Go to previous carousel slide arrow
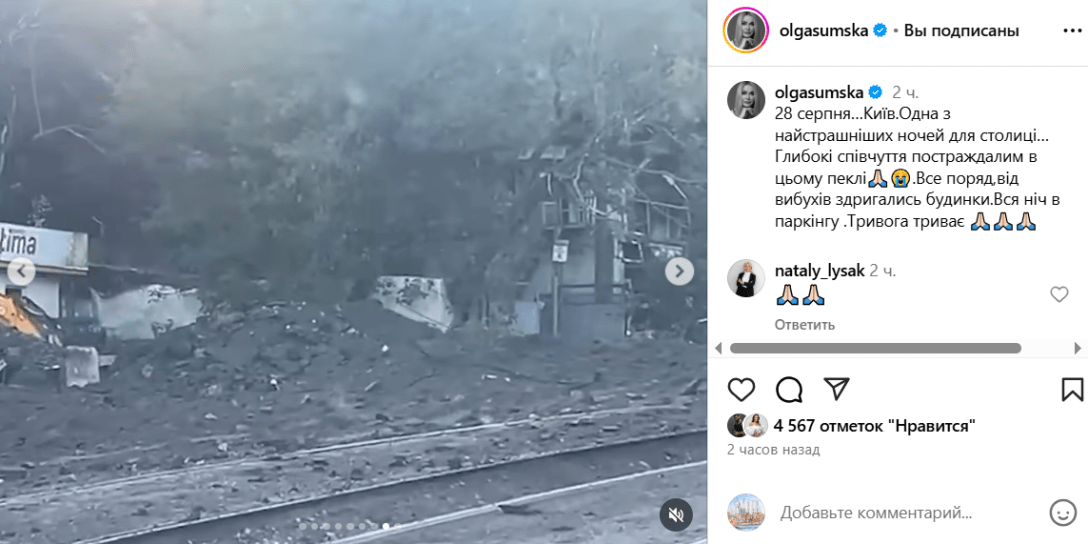 tap(21, 271)
